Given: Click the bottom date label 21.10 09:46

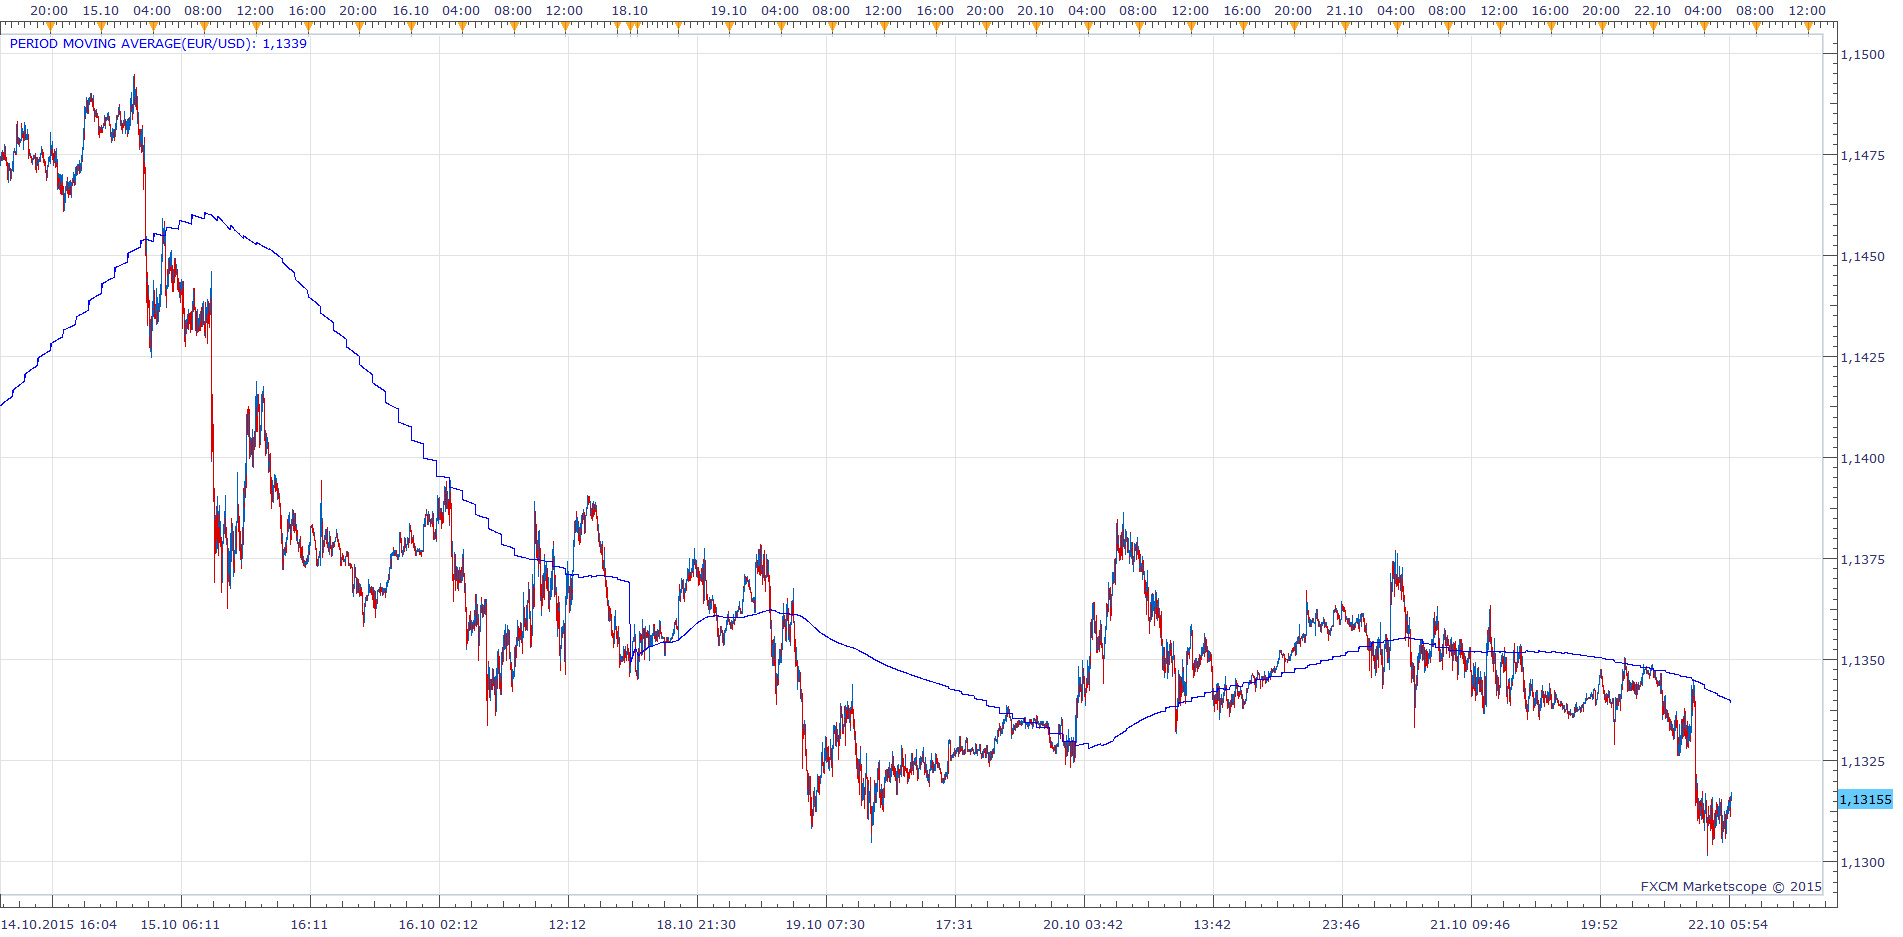Looking at the screenshot, I should (x=1470, y=924).
